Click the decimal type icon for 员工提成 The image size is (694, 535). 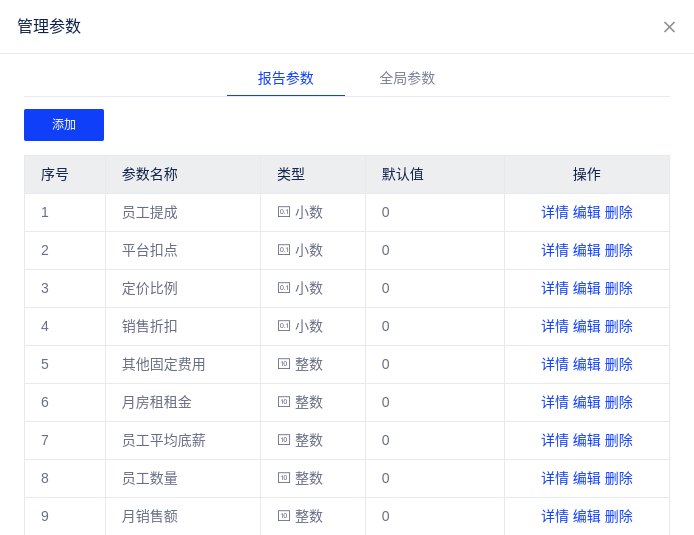(283, 212)
